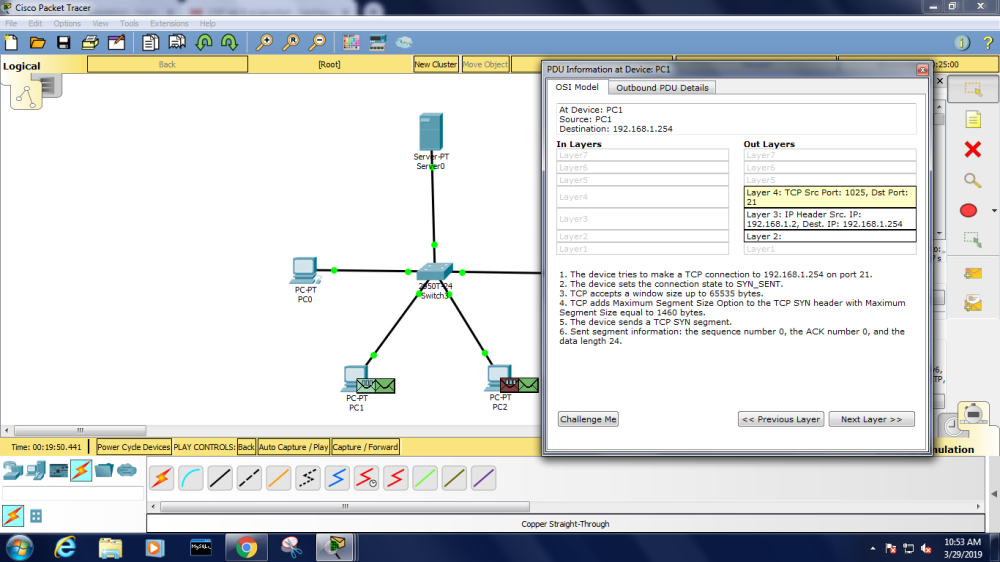Open the Options menu
The width and height of the screenshot is (1000, 562).
click(x=67, y=23)
